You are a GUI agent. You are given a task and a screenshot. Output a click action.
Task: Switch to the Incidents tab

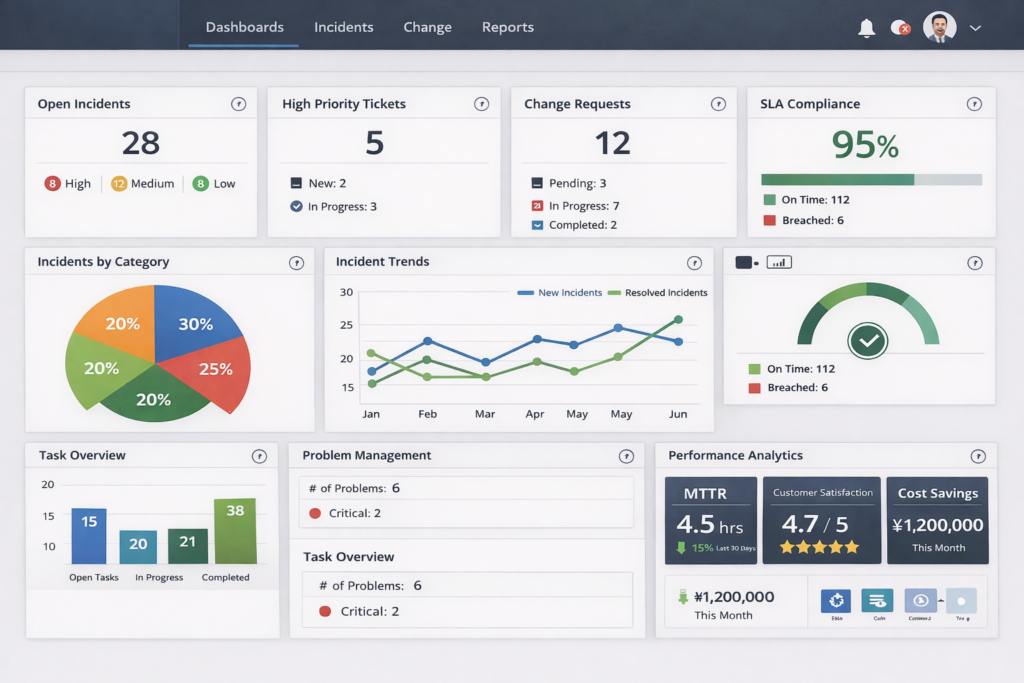click(x=343, y=27)
